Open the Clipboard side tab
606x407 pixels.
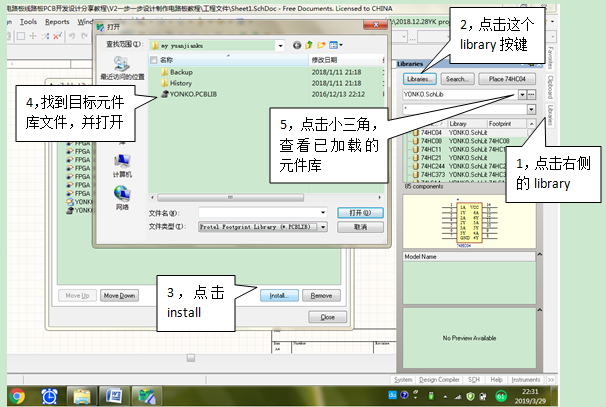pyautogui.click(x=550, y=87)
